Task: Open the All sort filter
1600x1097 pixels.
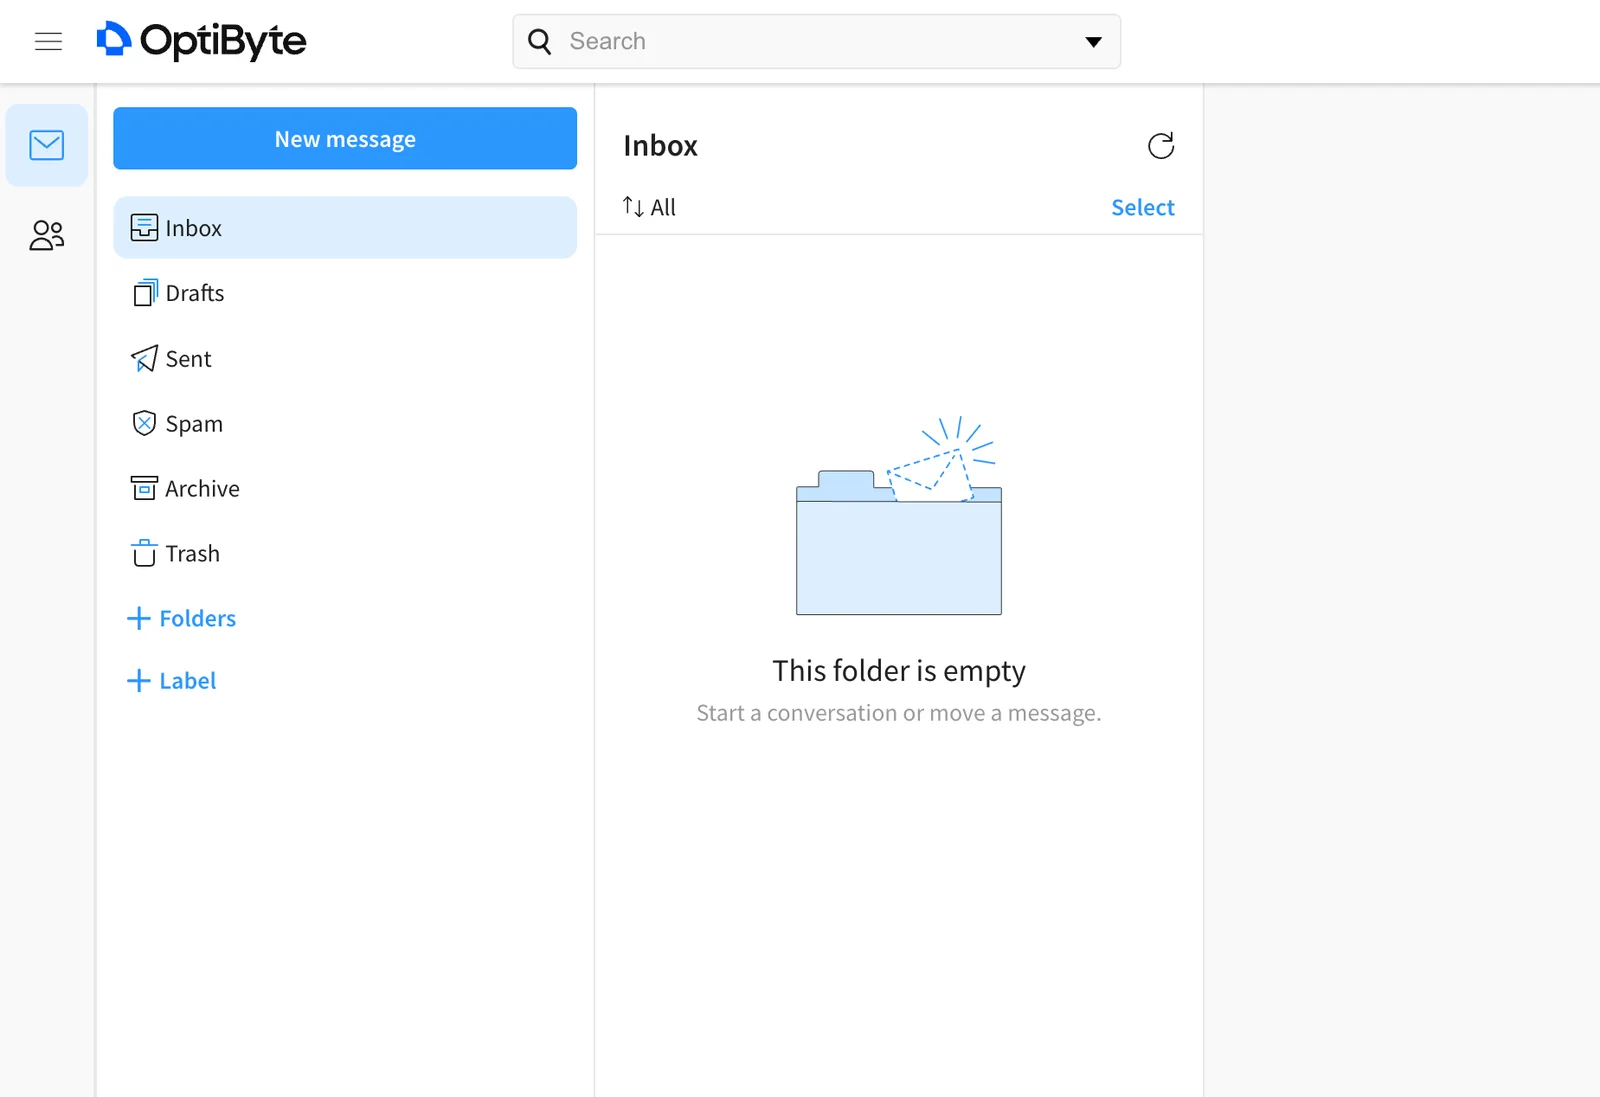Action: [x=649, y=207]
